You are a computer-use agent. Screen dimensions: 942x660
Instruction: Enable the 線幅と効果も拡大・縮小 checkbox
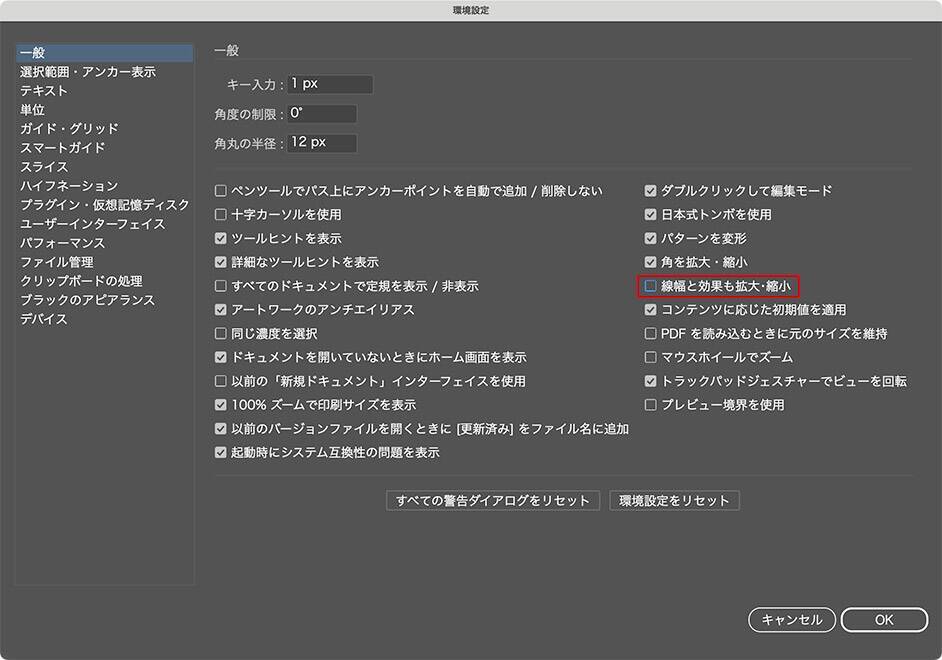pos(651,286)
